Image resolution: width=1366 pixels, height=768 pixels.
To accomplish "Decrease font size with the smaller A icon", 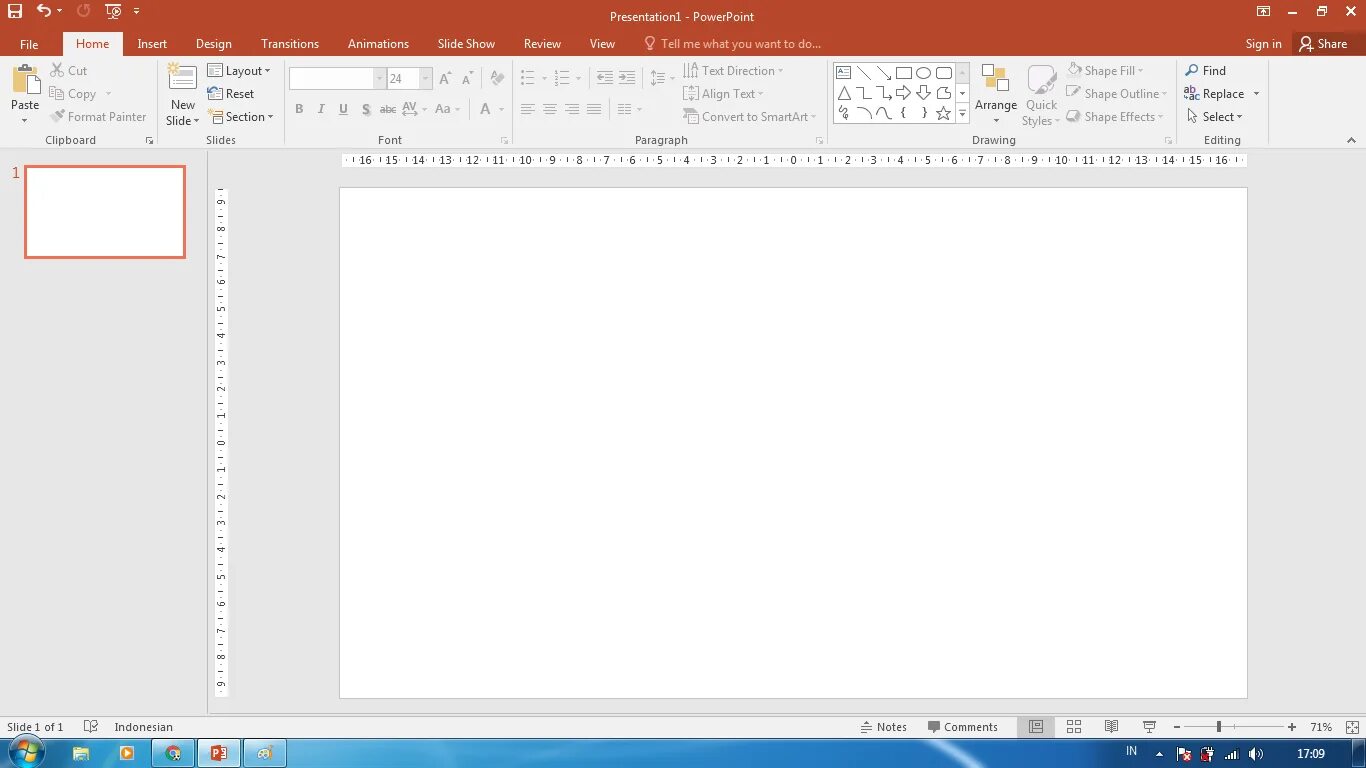I will 467,78.
